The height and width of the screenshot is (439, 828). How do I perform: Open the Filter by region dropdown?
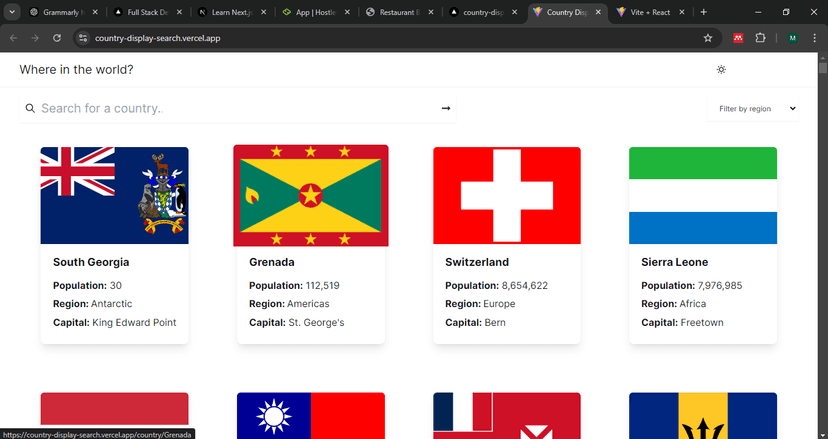point(752,108)
